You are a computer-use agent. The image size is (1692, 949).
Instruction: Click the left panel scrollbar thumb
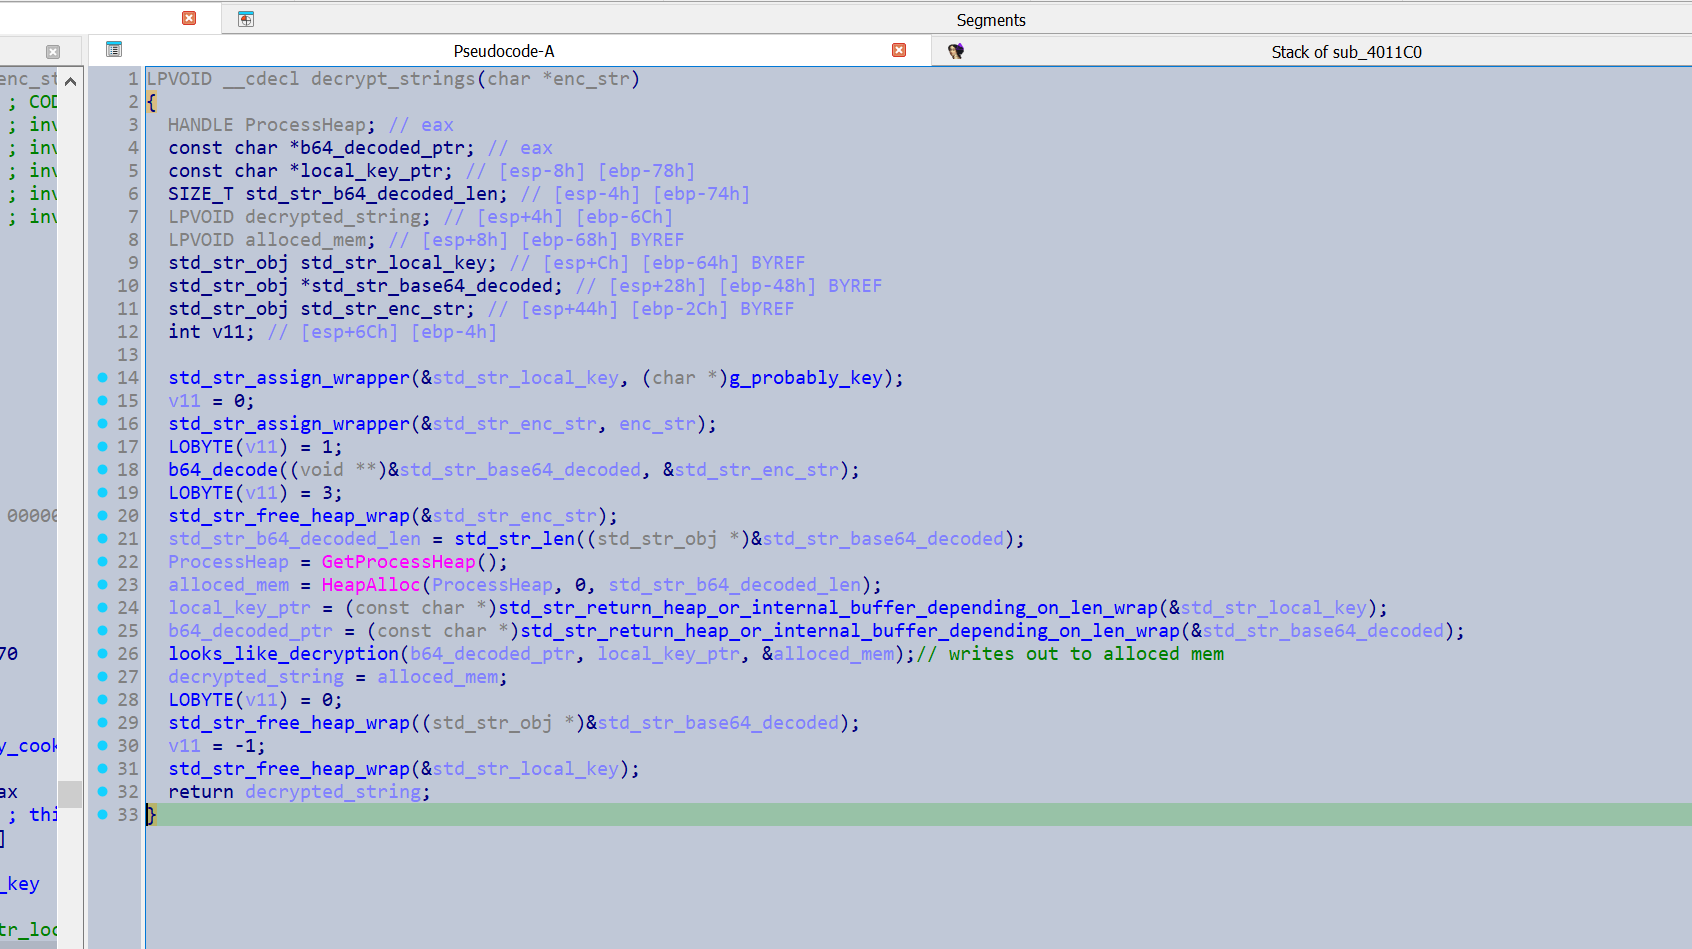(70, 793)
